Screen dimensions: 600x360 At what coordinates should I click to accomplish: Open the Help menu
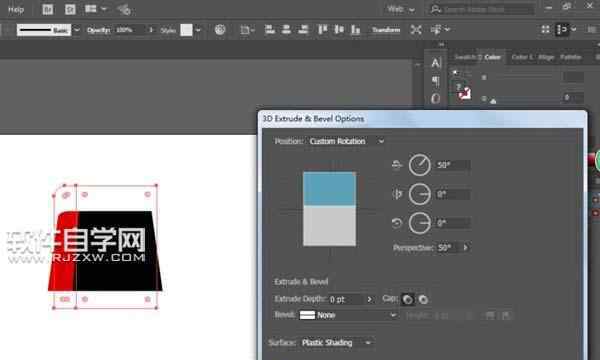click(16, 10)
